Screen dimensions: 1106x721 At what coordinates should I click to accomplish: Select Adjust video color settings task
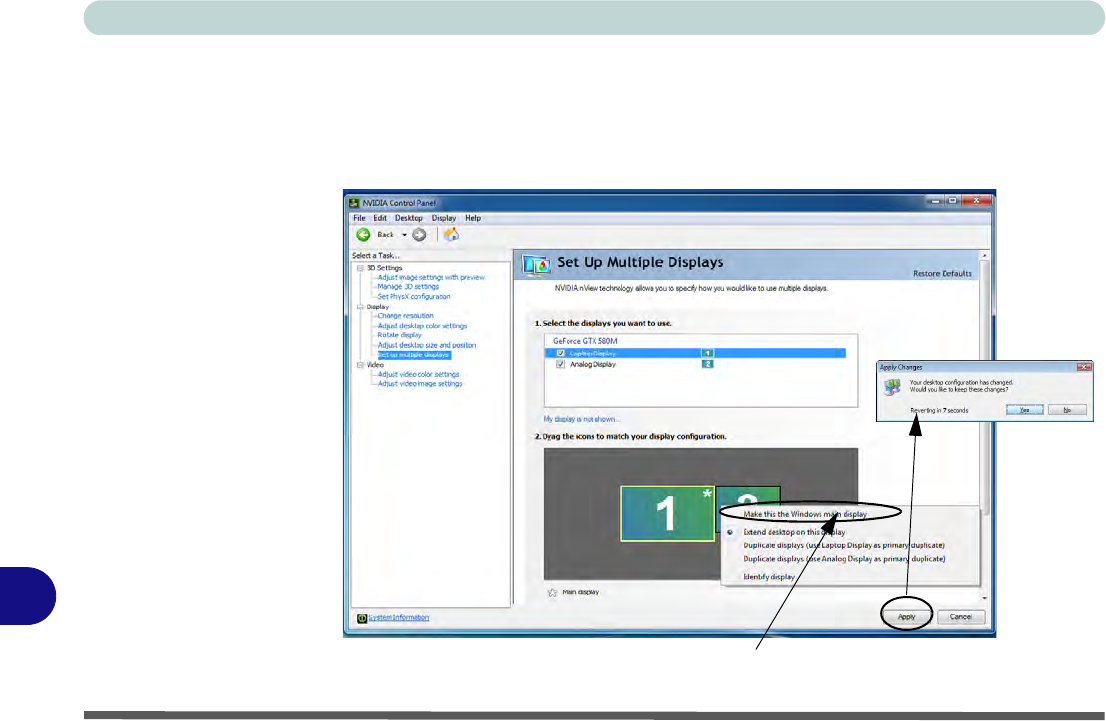[418, 375]
